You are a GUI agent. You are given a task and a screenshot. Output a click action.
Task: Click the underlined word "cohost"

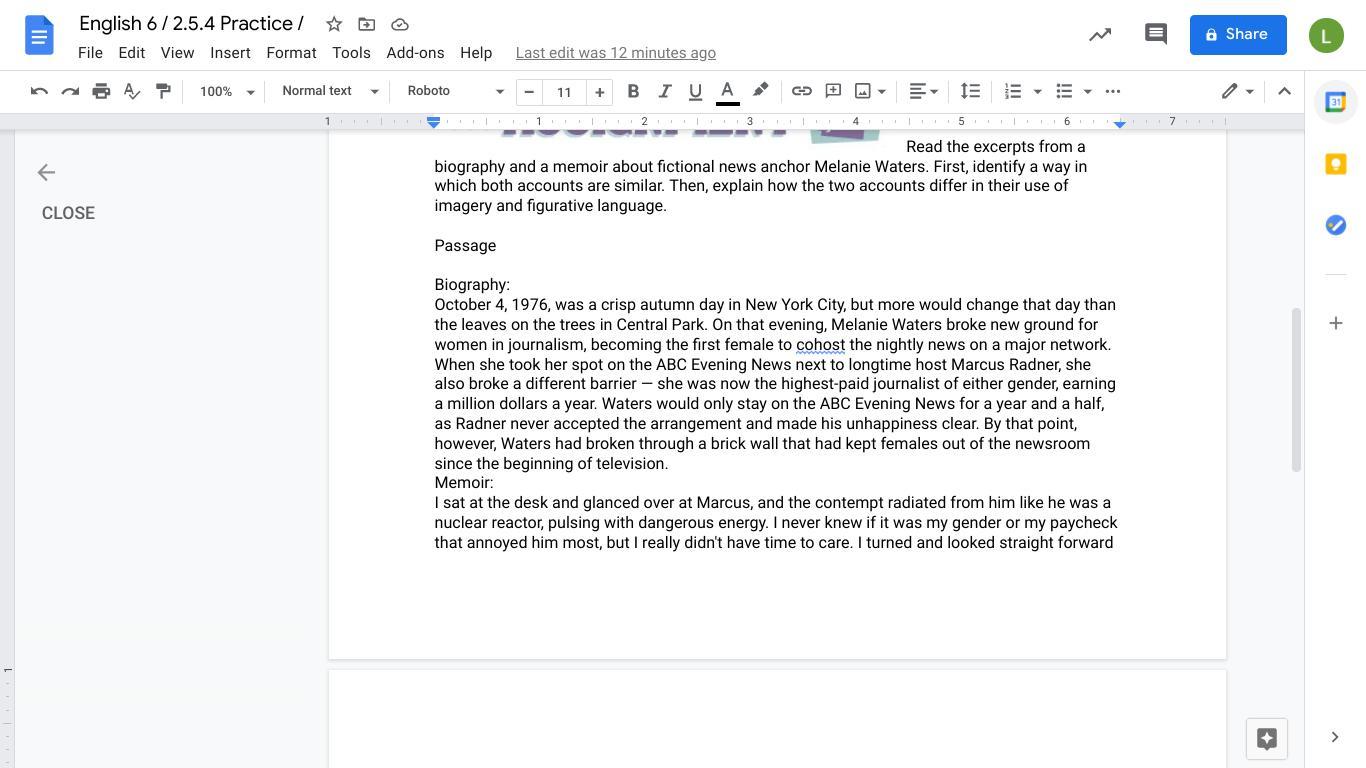click(821, 345)
